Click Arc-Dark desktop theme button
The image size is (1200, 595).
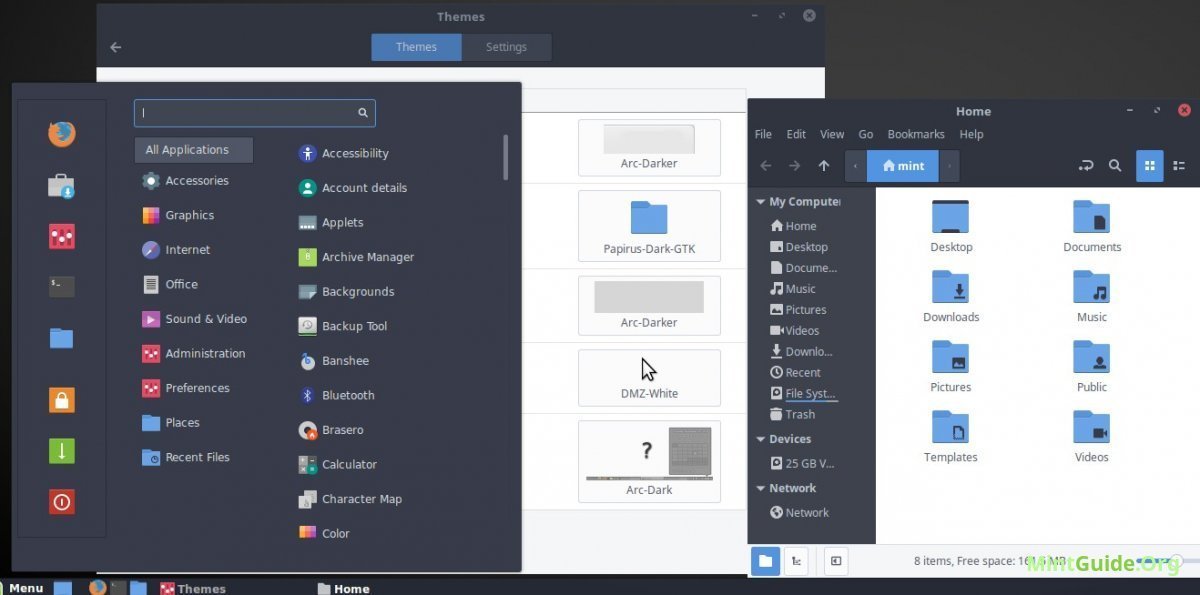pyautogui.click(x=649, y=461)
